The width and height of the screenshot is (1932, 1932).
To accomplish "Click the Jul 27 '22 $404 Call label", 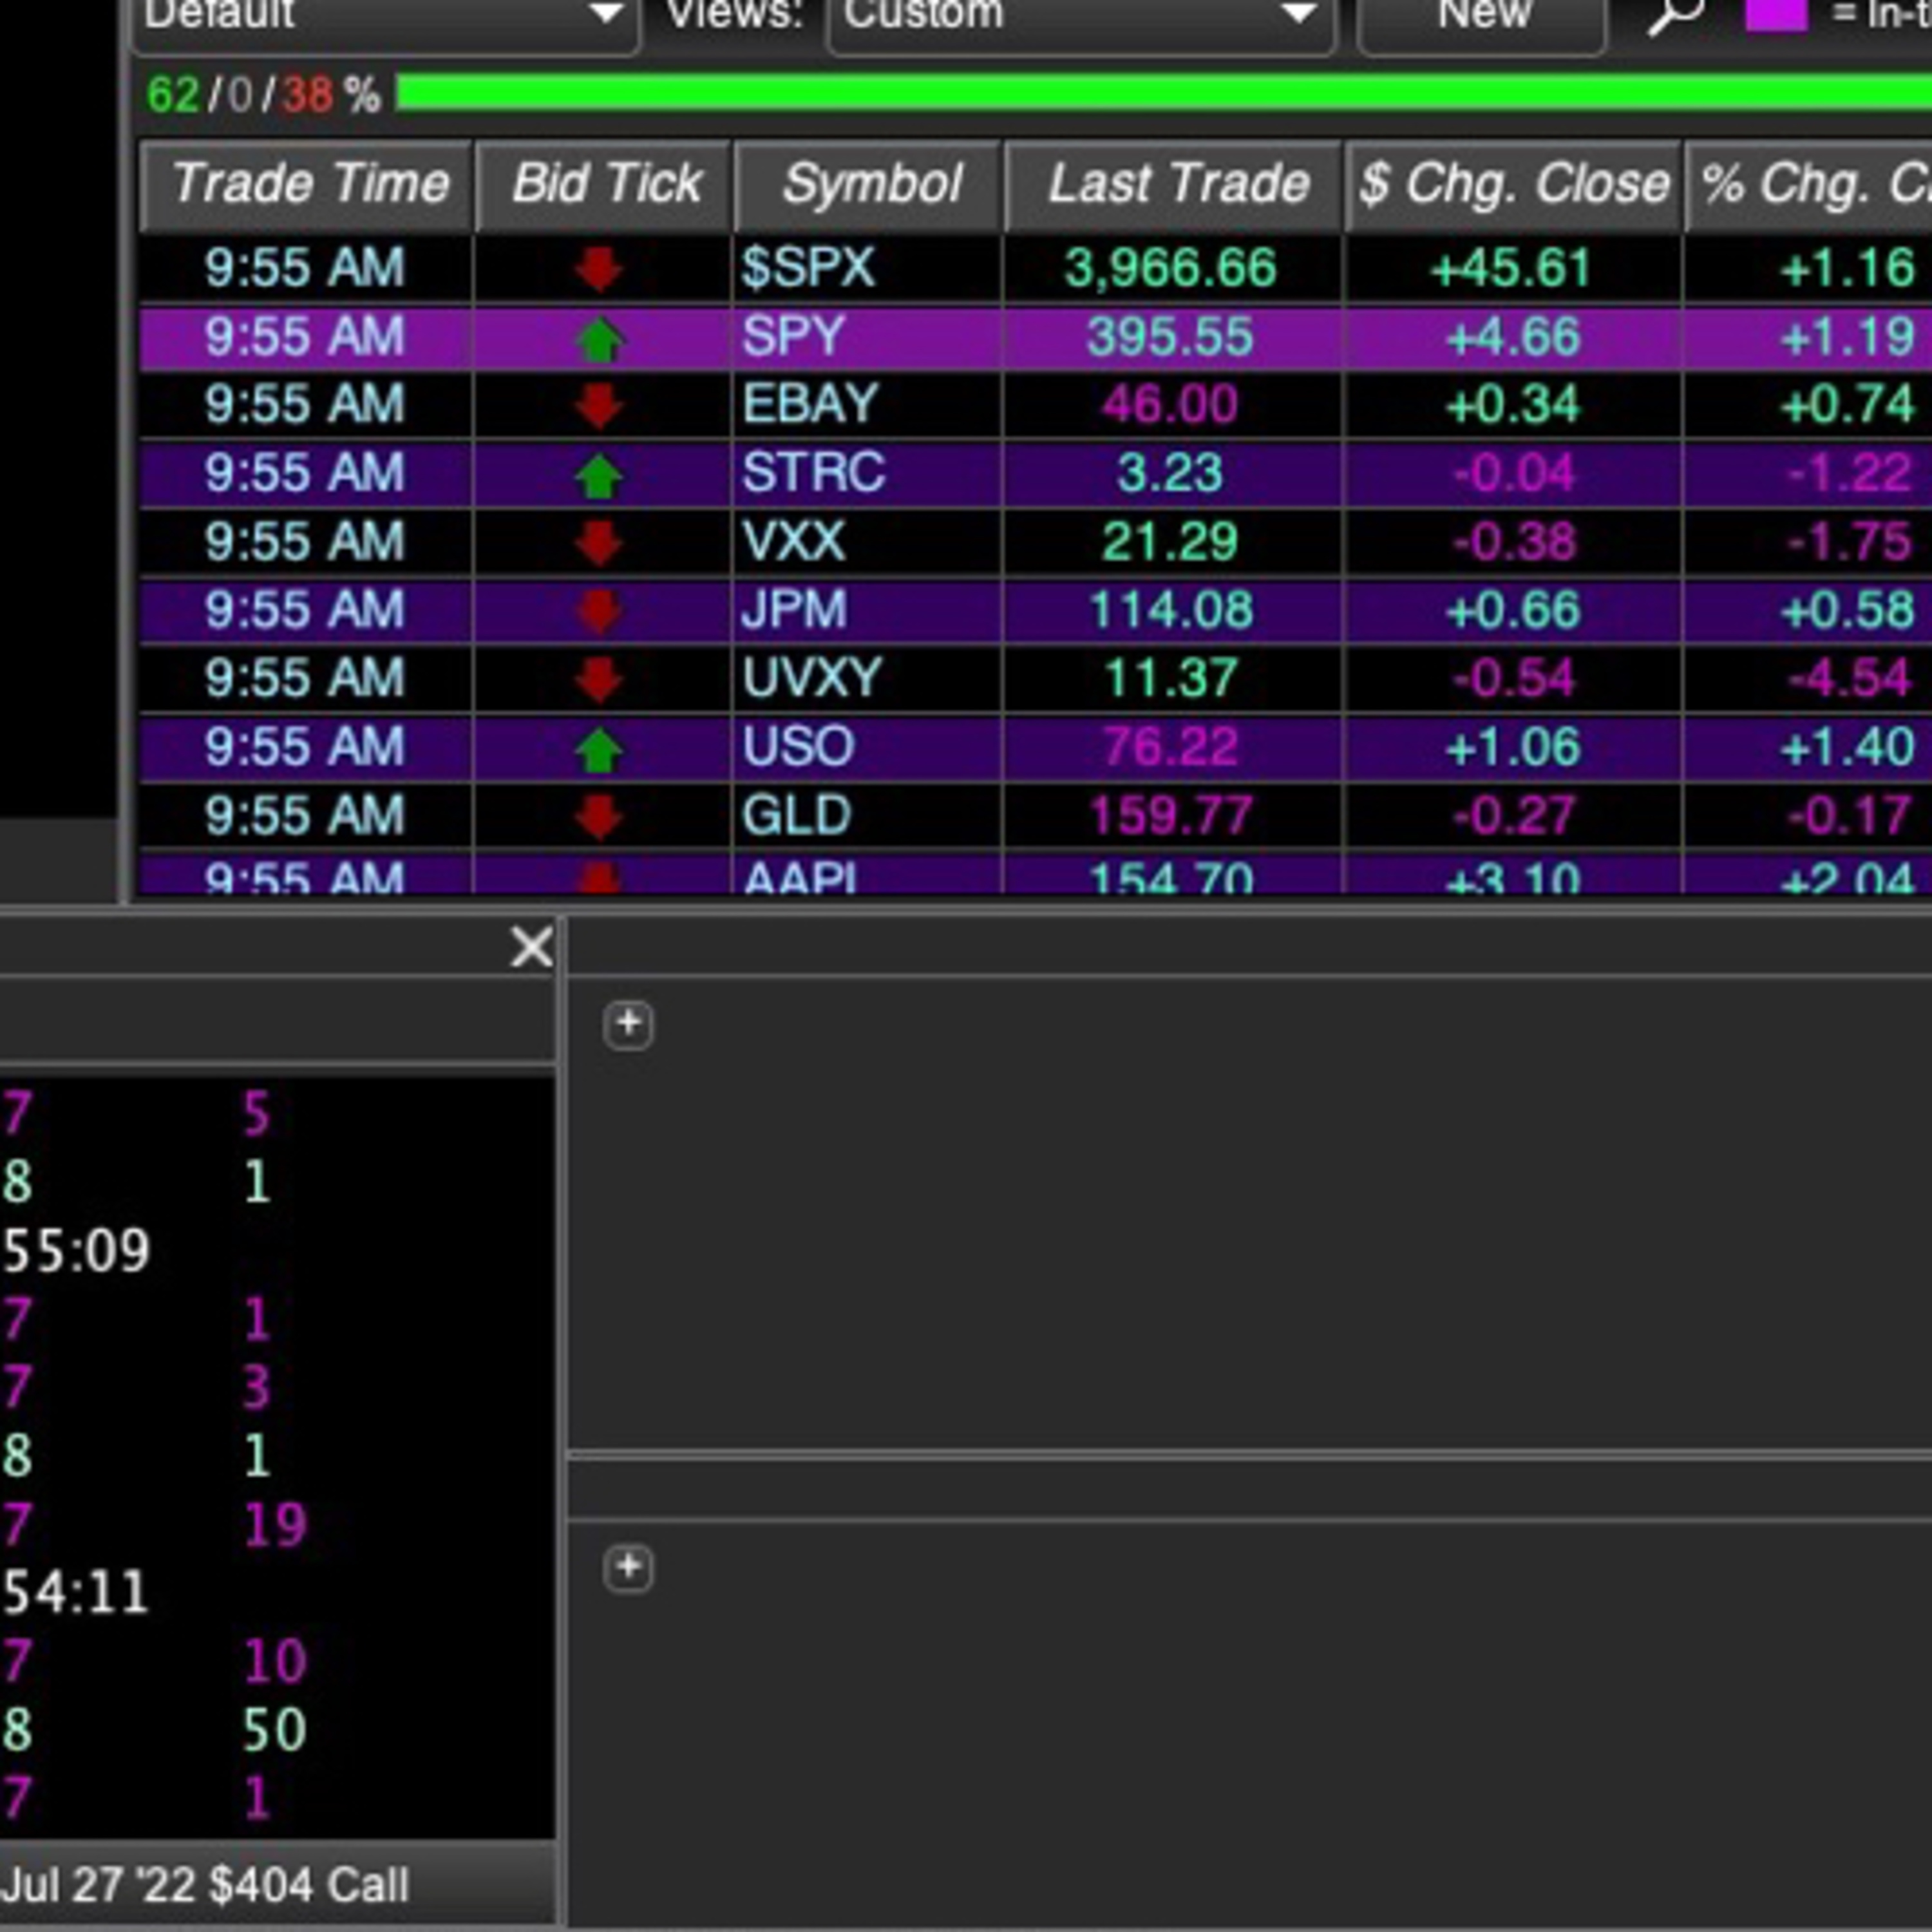I will (x=205, y=1885).
